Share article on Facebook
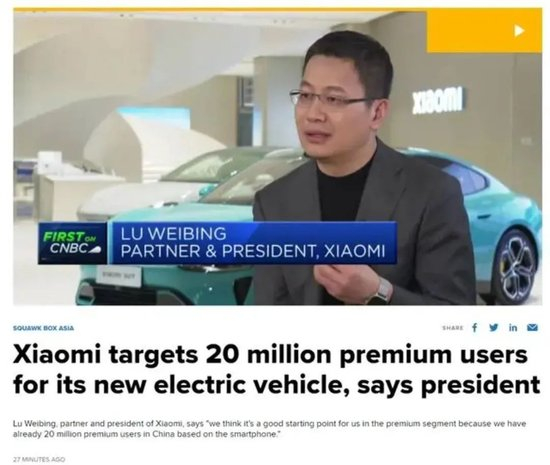550x465 pixels. pos(475,328)
